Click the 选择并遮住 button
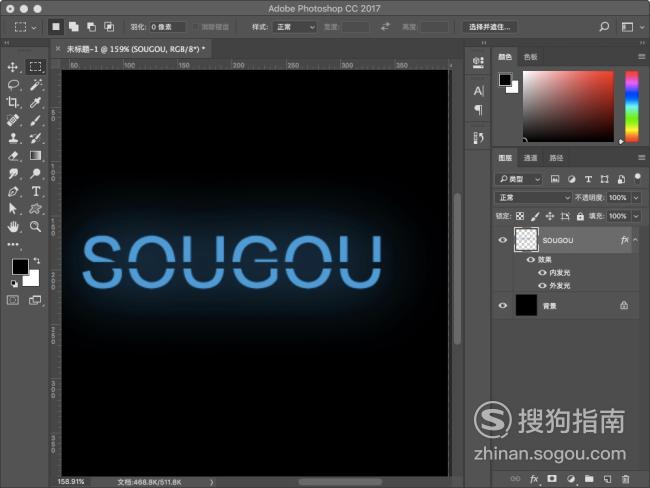 click(490, 27)
